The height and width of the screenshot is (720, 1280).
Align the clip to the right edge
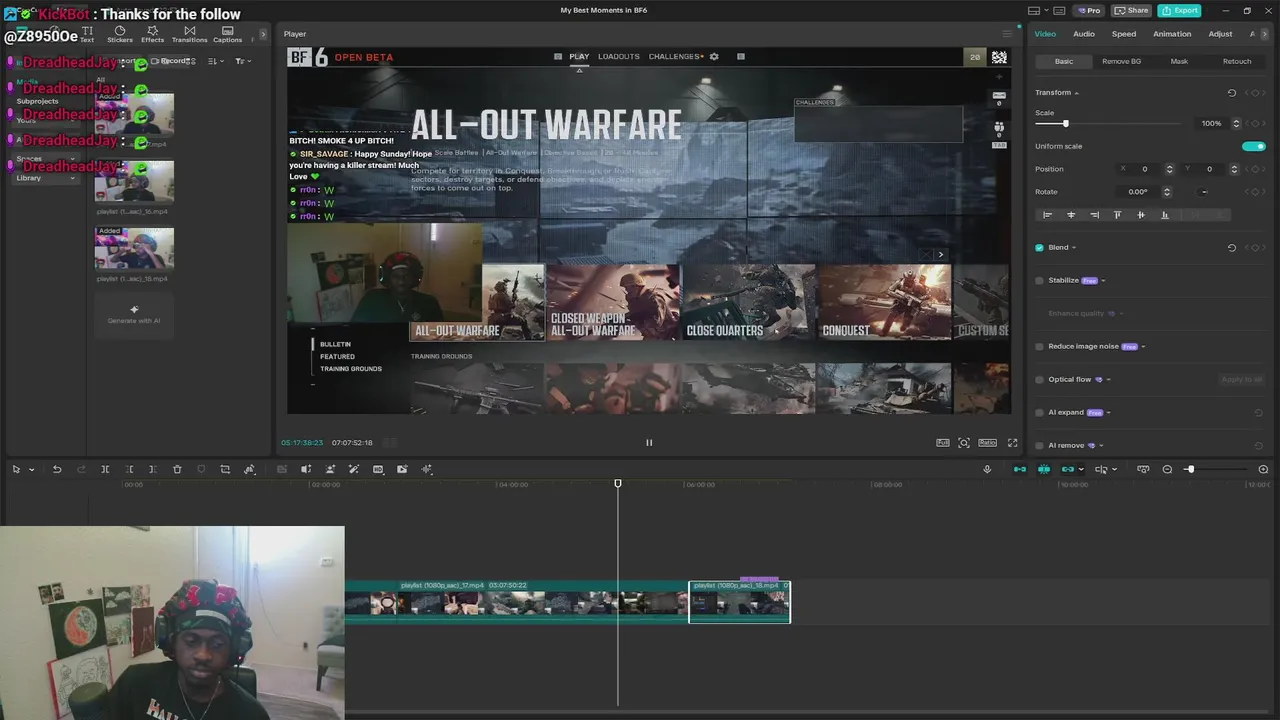1094,215
